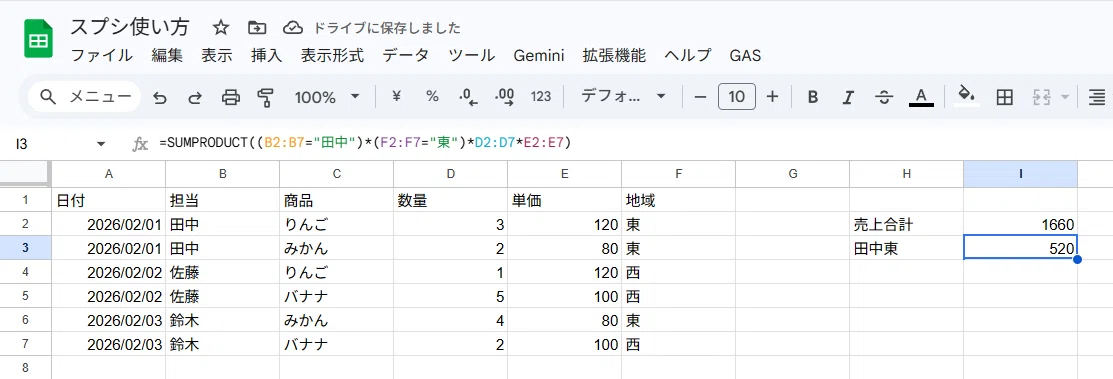Open the 123 number format menu
This screenshot has width=1113, height=379.
(541, 97)
